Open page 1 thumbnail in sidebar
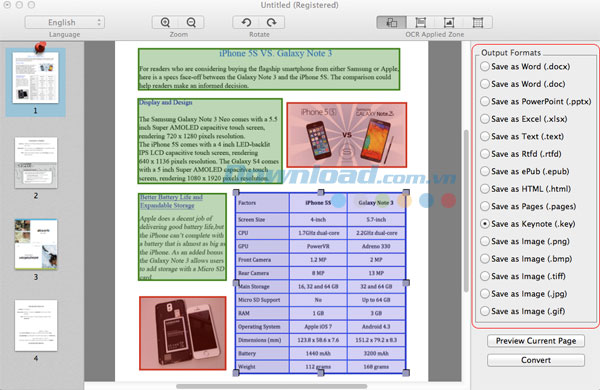This screenshot has height=390, width=600. pyautogui.click(x=36, y=78)
